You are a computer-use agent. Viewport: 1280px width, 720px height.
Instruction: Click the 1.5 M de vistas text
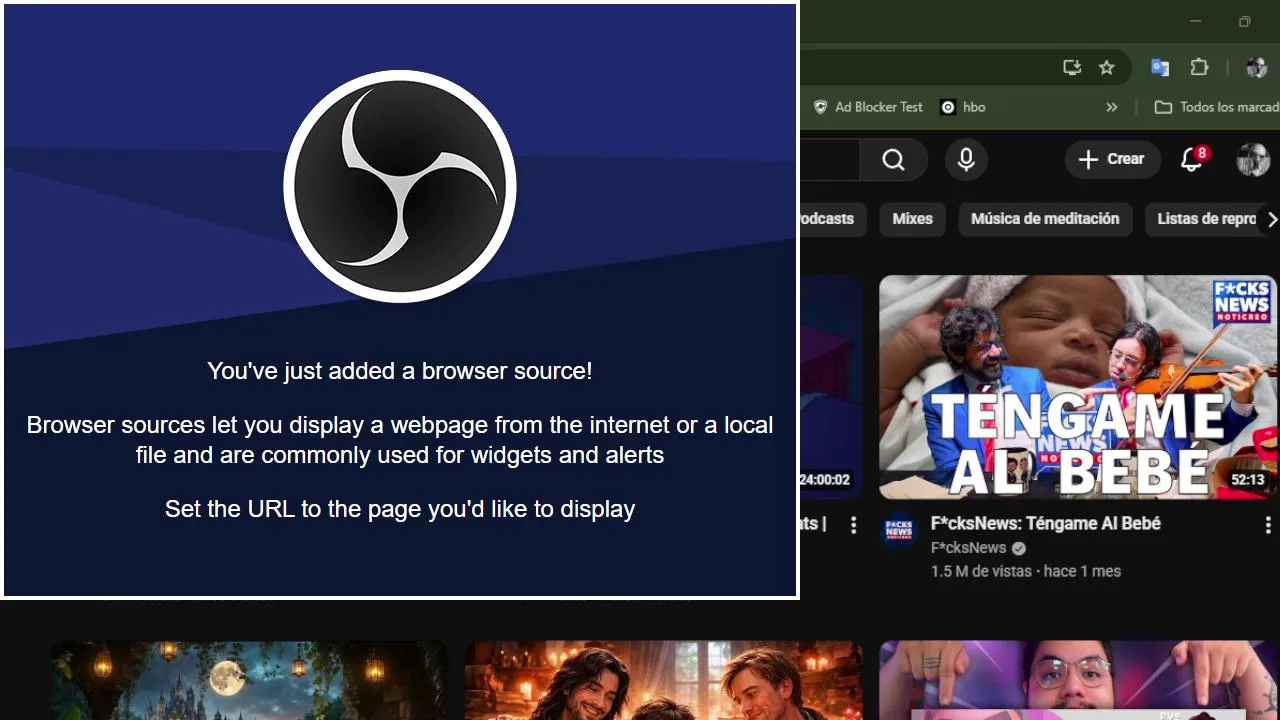tap(980, 571)
